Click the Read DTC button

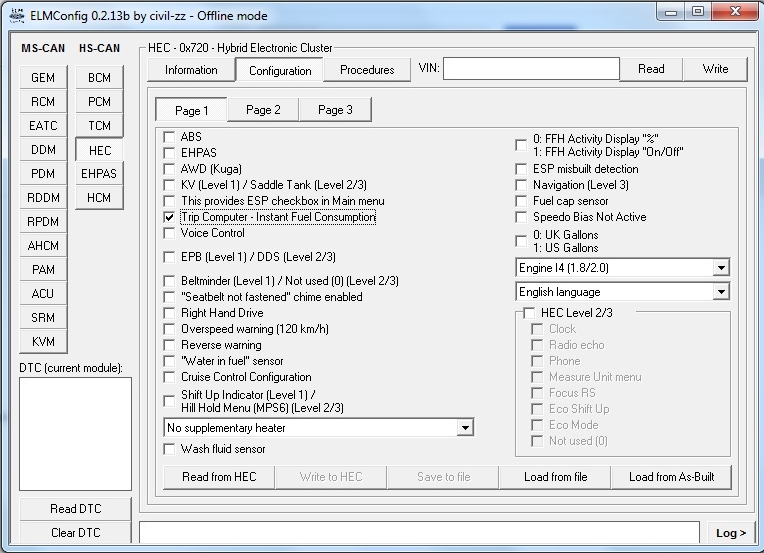pos(75,509)
